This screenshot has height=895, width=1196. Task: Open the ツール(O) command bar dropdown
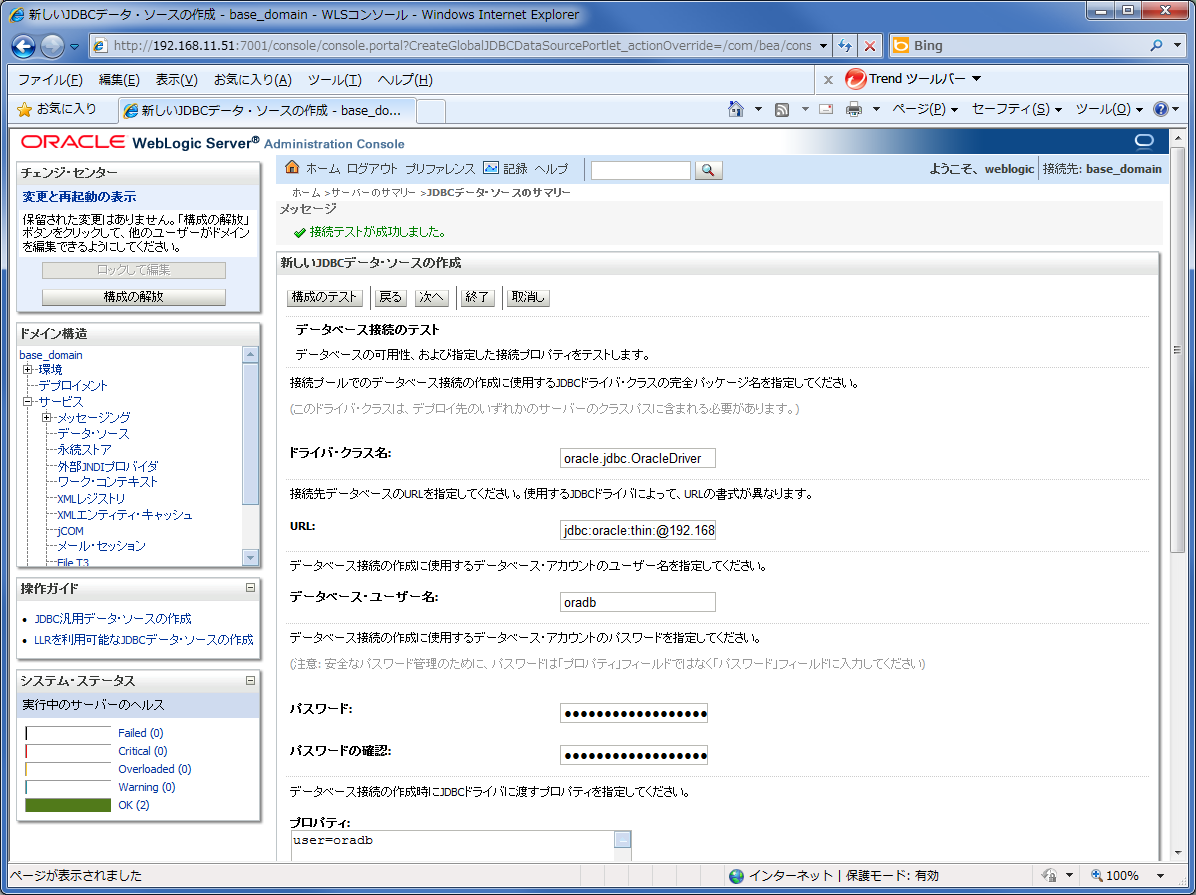pos(1109,110)
